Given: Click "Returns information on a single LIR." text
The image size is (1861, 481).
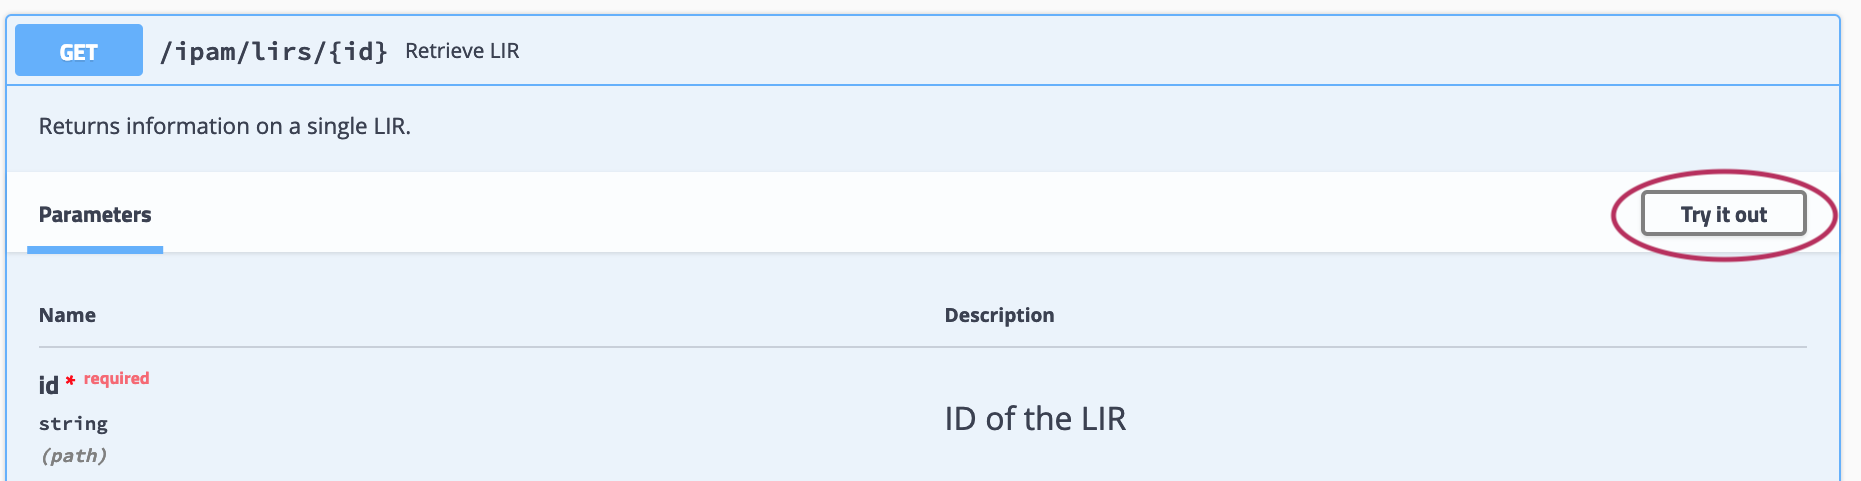Looking at the screenshot, I should coord(225,127).
